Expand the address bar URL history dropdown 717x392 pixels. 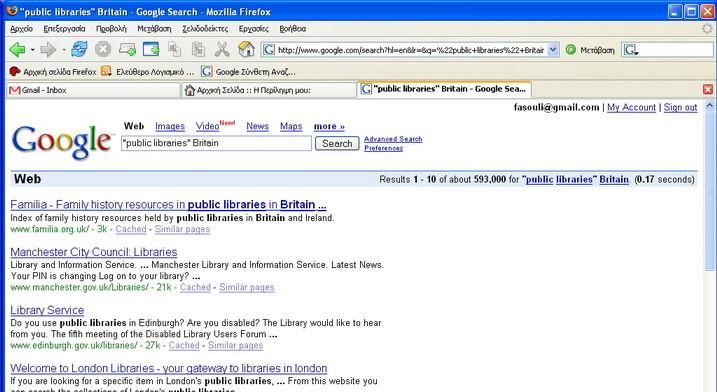(553, 49)
